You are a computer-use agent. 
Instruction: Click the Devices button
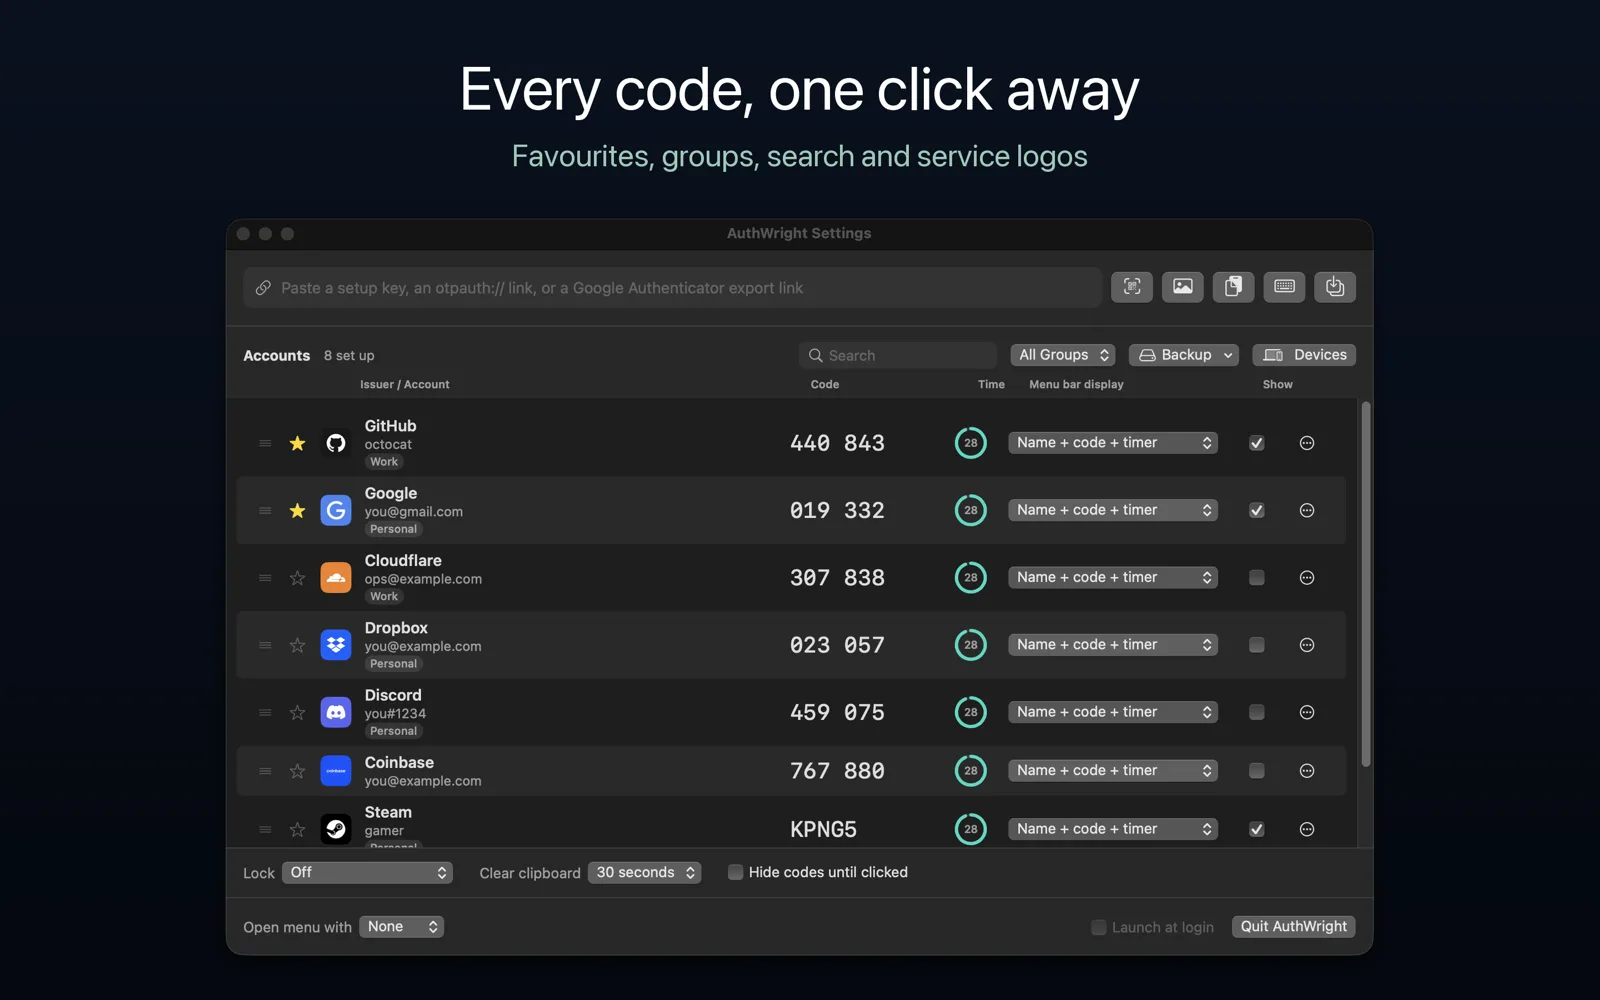(x=1304, y=355)
